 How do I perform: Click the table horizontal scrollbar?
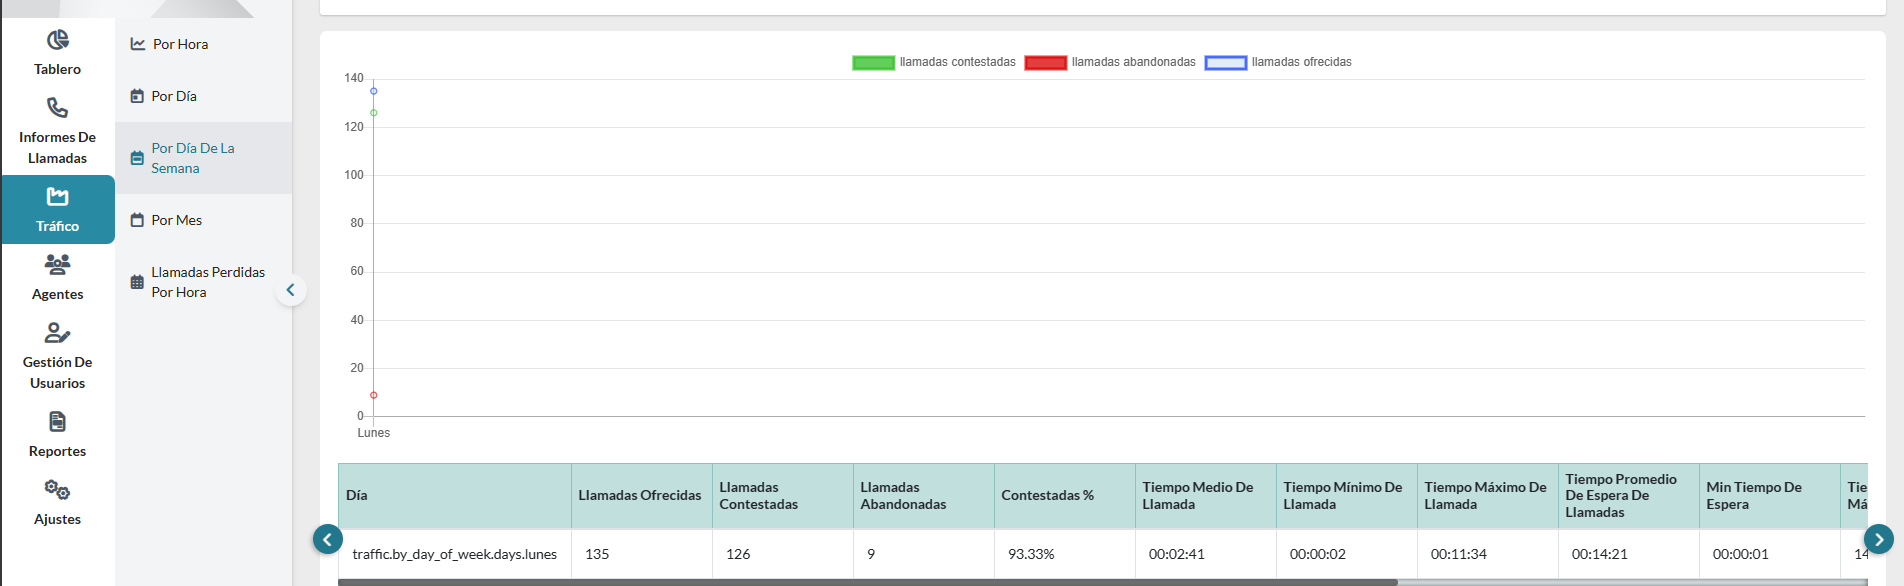(866, 581)
